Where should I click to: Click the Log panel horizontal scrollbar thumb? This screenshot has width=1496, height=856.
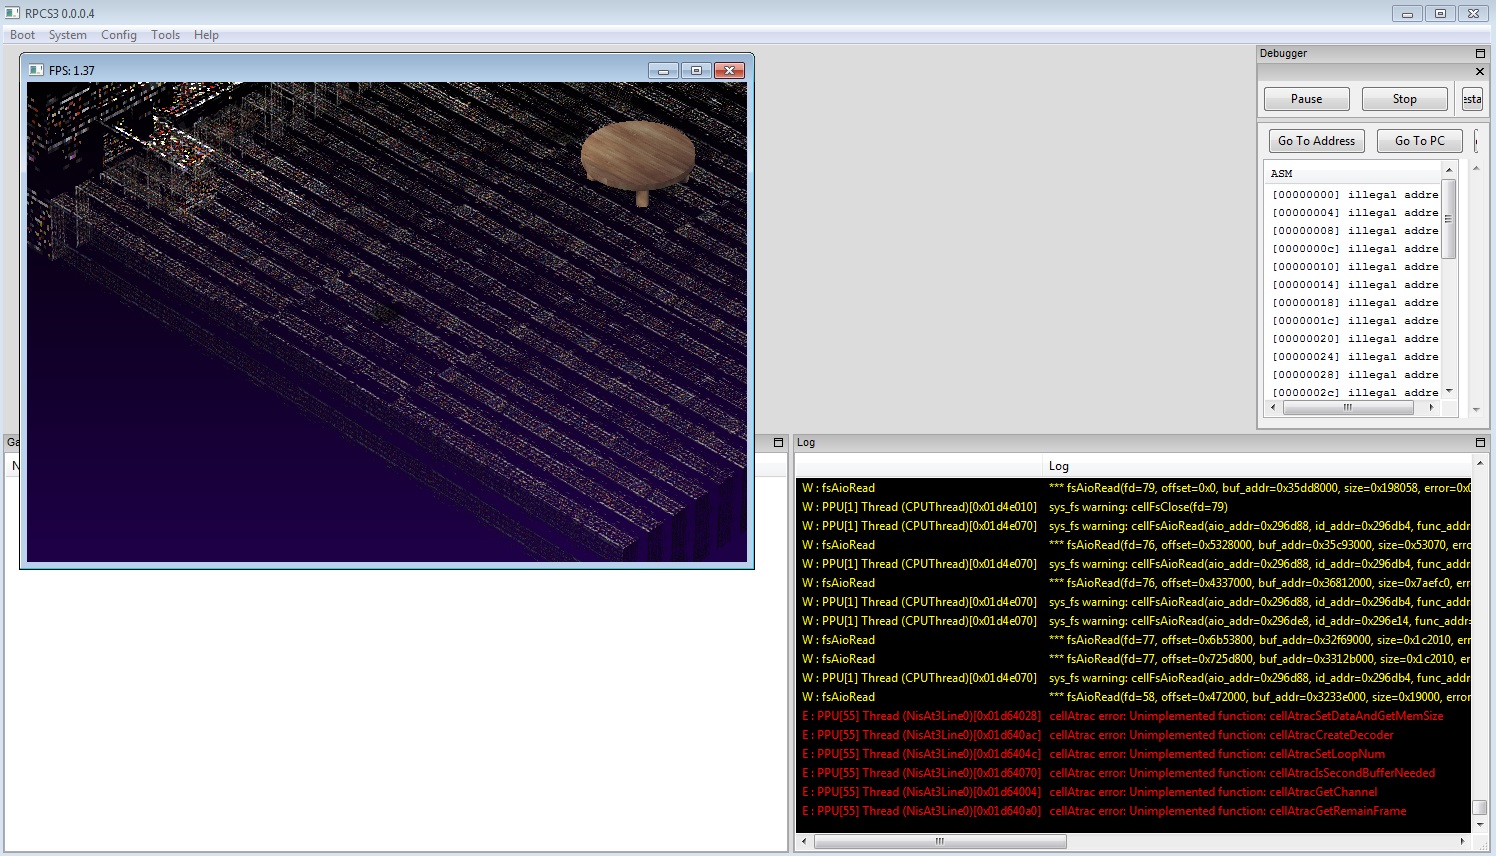pos(940,841)
